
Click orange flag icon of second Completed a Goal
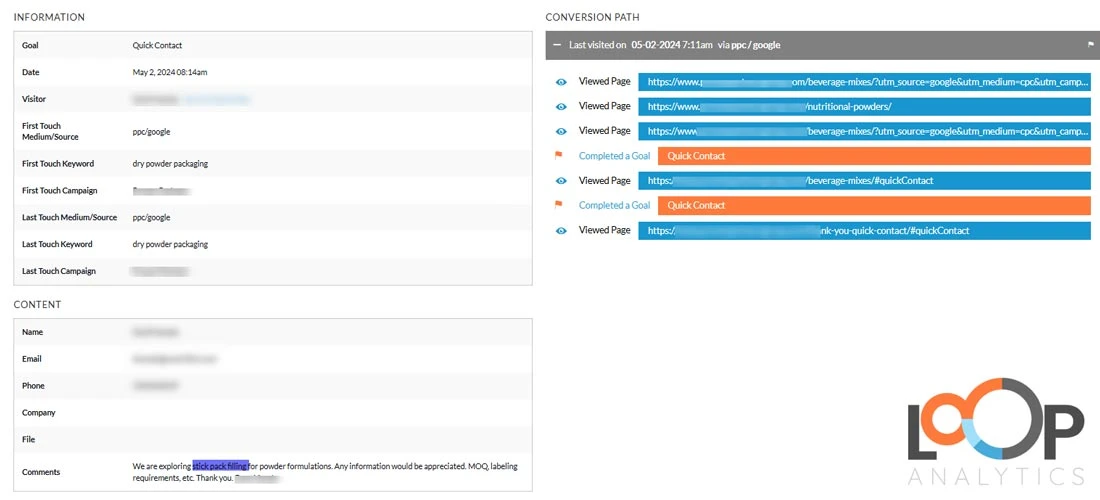559,205
